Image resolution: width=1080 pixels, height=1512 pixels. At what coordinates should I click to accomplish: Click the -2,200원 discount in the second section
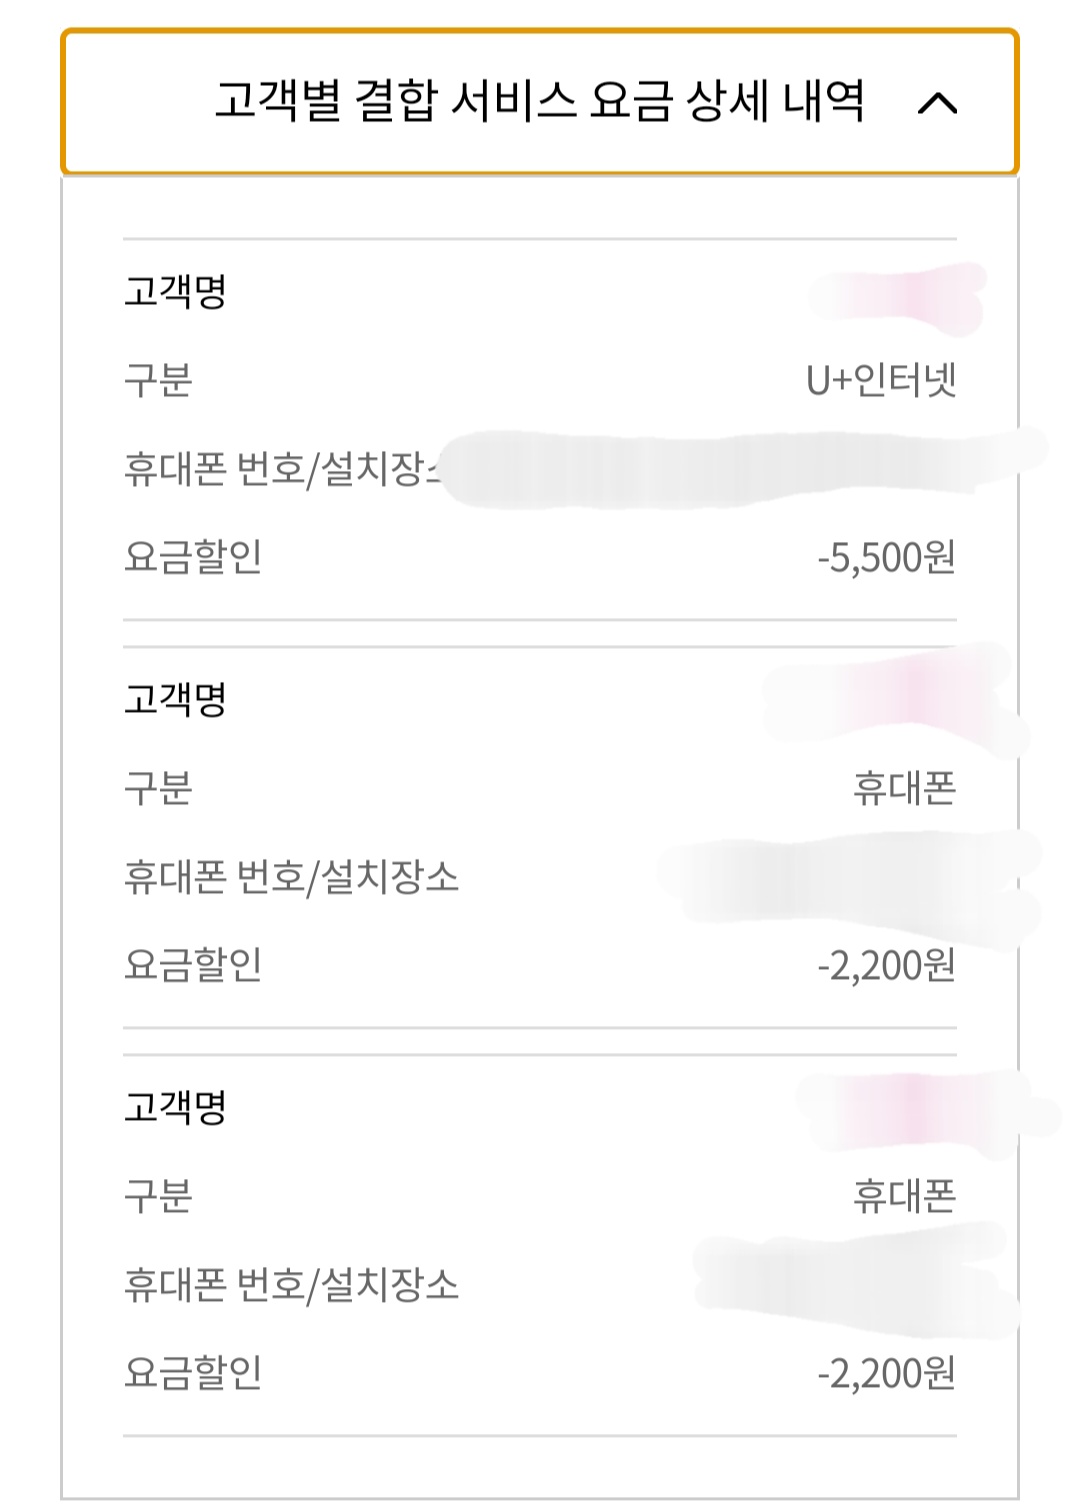(x=886, y=965)
